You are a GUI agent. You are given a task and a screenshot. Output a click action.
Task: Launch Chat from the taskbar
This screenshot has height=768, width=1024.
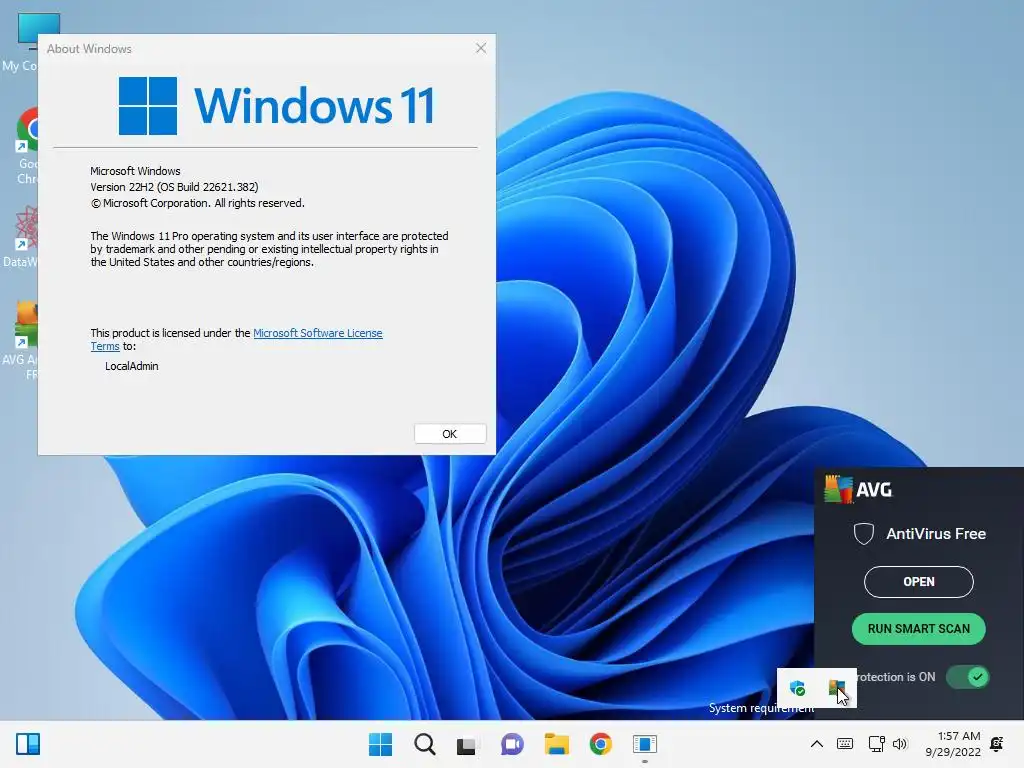[512, 744]
